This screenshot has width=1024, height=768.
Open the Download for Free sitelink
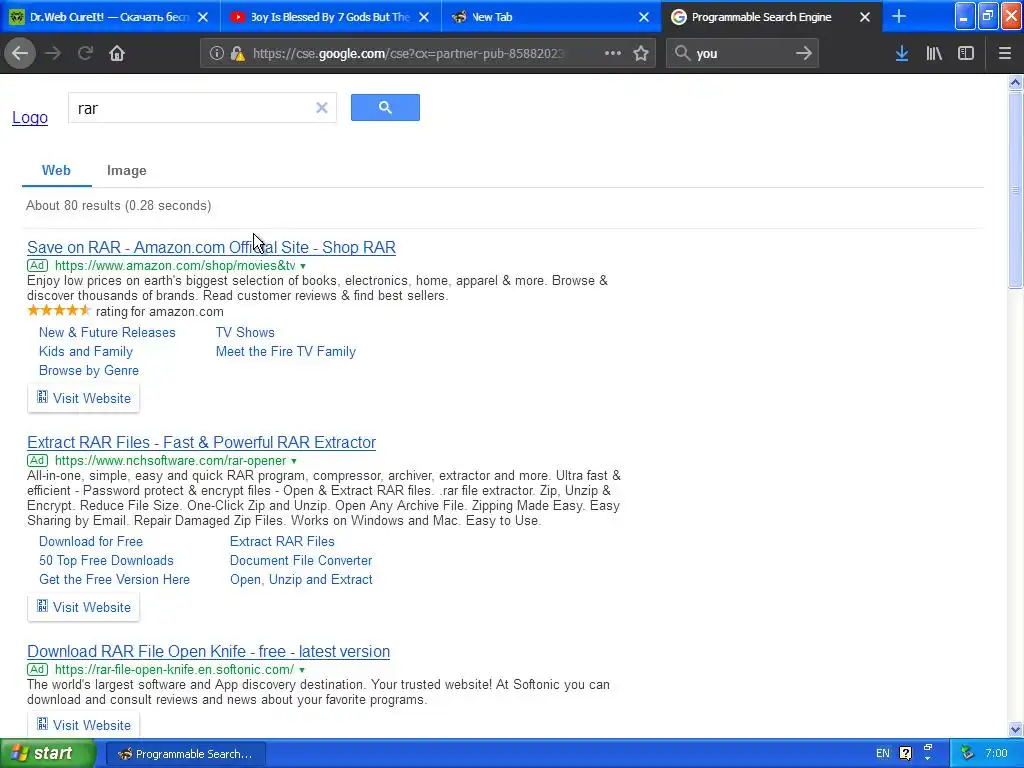tap(91, 541)
